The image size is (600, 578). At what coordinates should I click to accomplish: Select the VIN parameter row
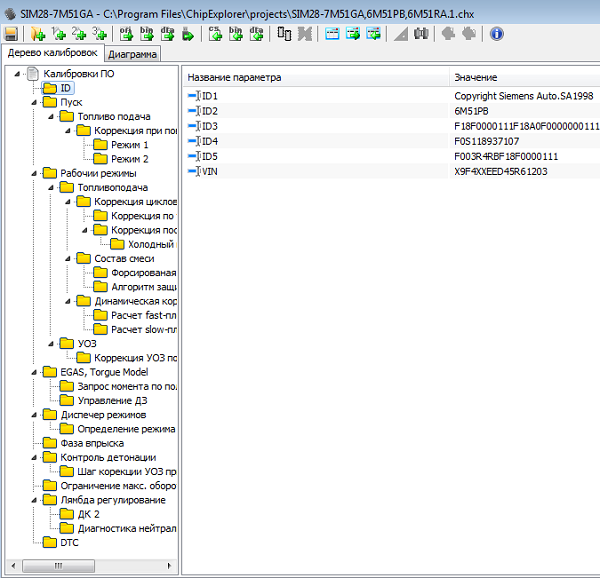coord(210,171)
